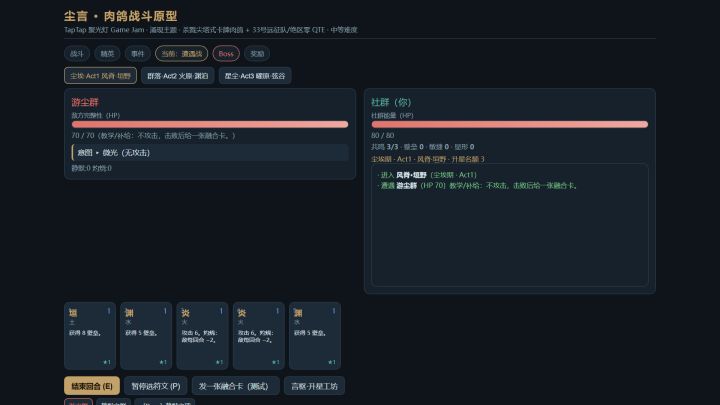
Task: Select the 战斗 encounter pill
Action: pos(77,54)
